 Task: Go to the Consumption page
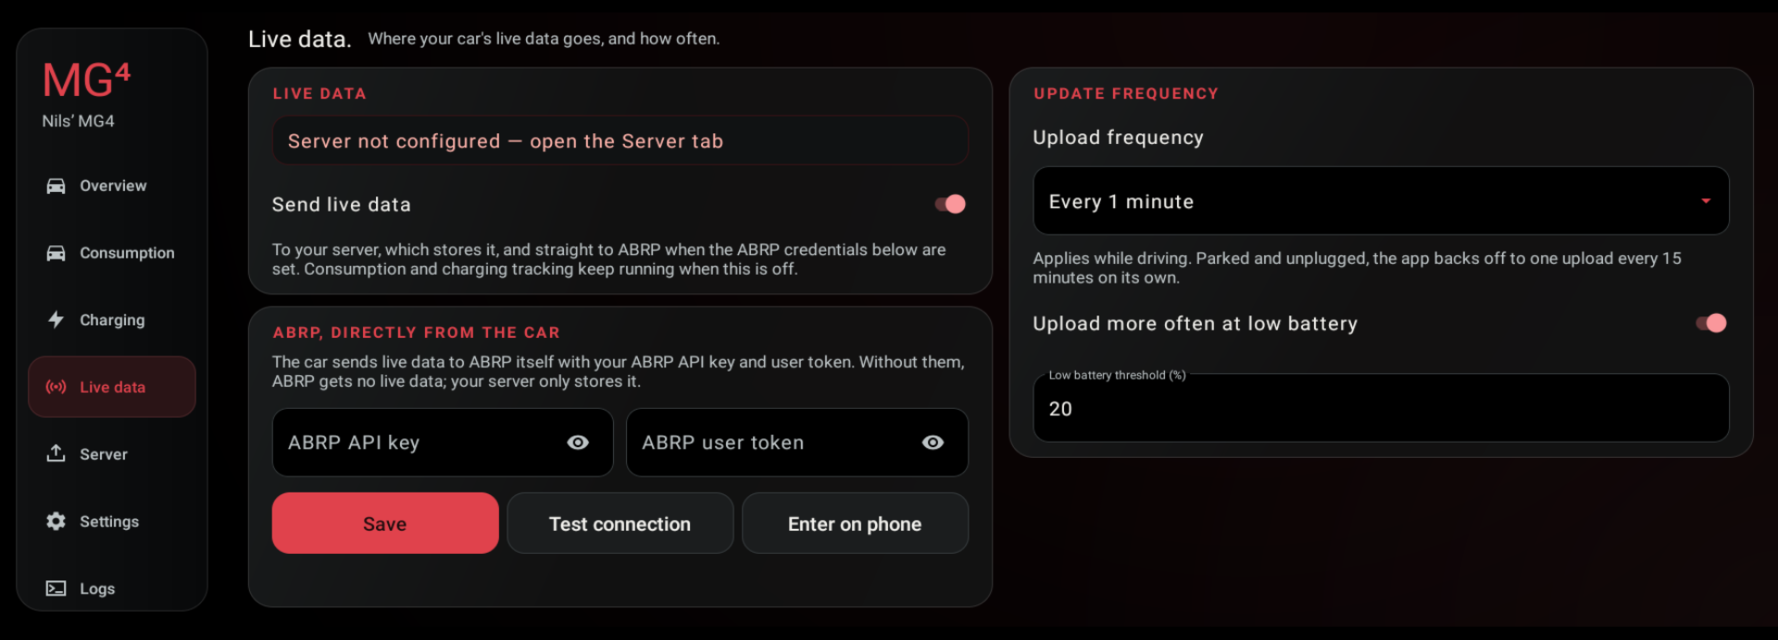[112, 253]
